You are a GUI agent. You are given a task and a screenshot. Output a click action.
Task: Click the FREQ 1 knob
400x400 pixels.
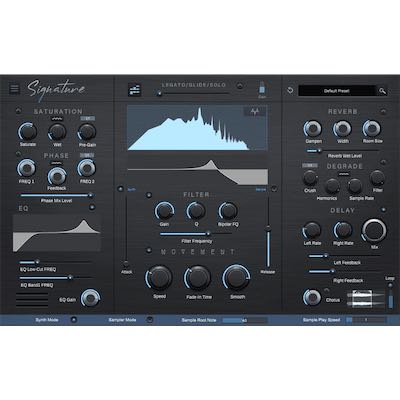tap(27, 168)
